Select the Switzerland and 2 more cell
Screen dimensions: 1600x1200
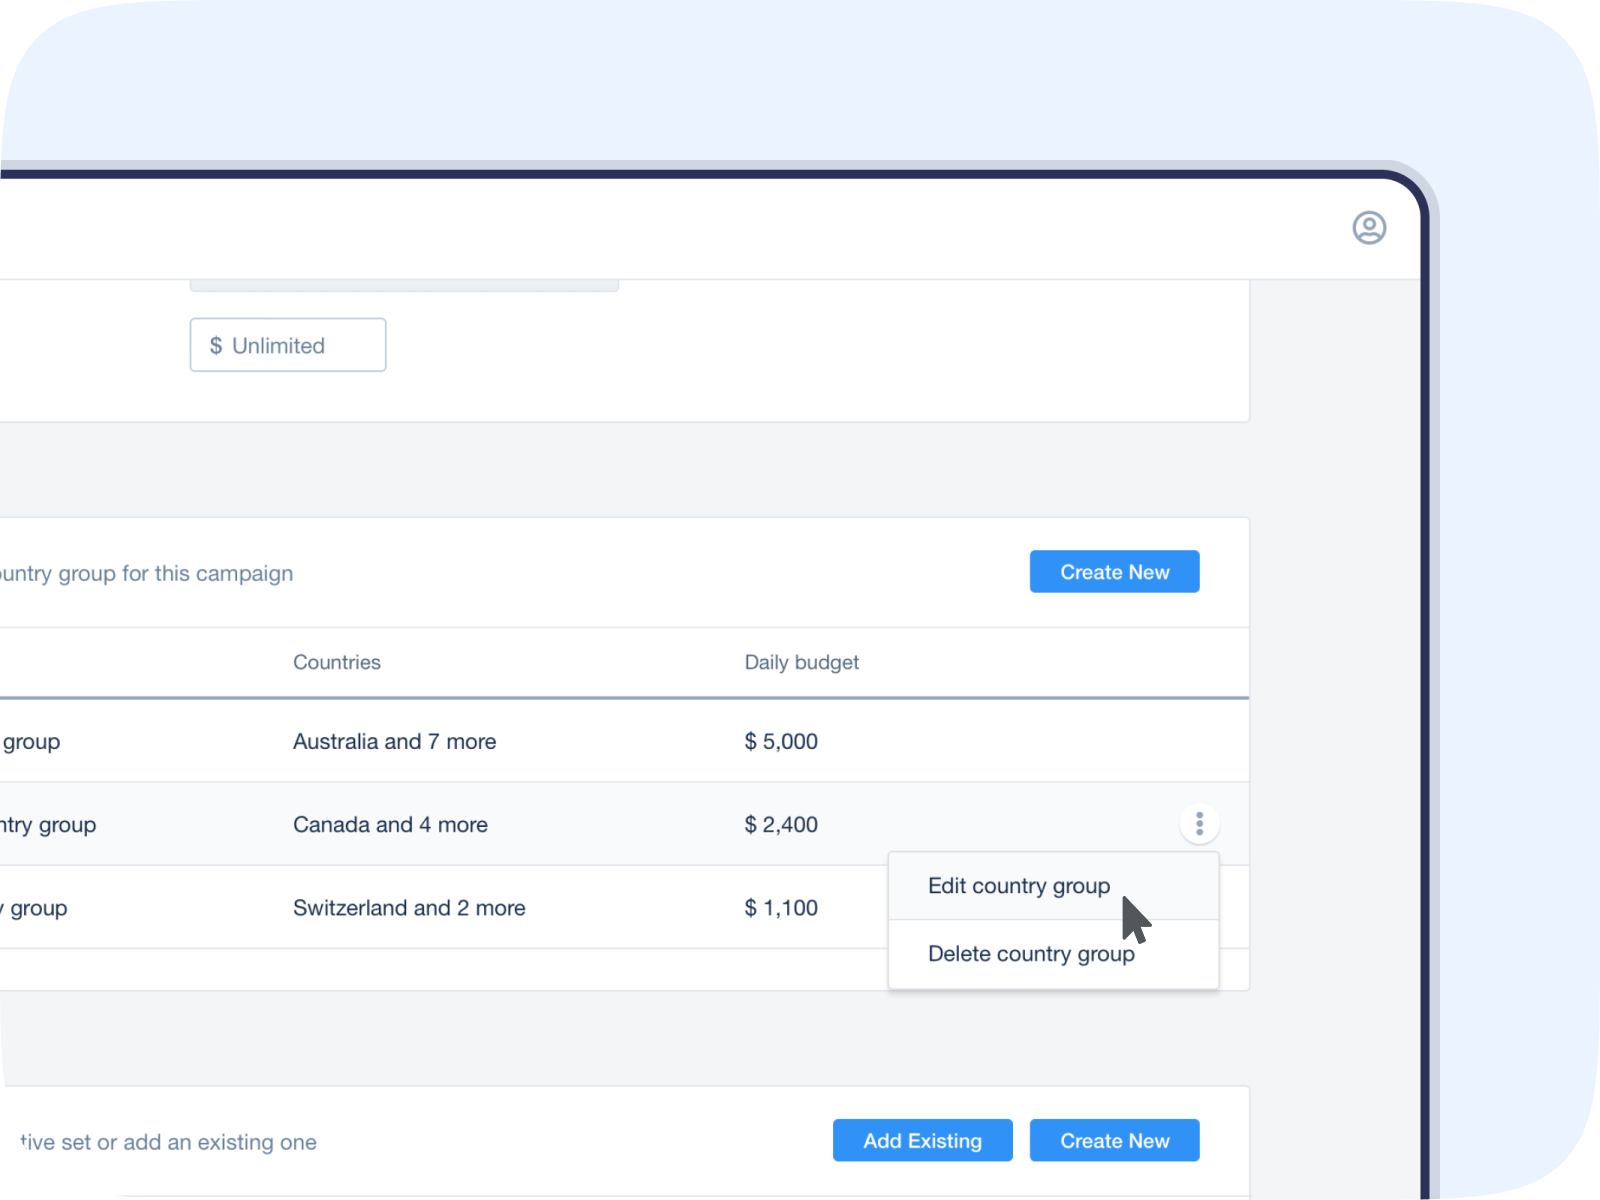pos(409,908)
